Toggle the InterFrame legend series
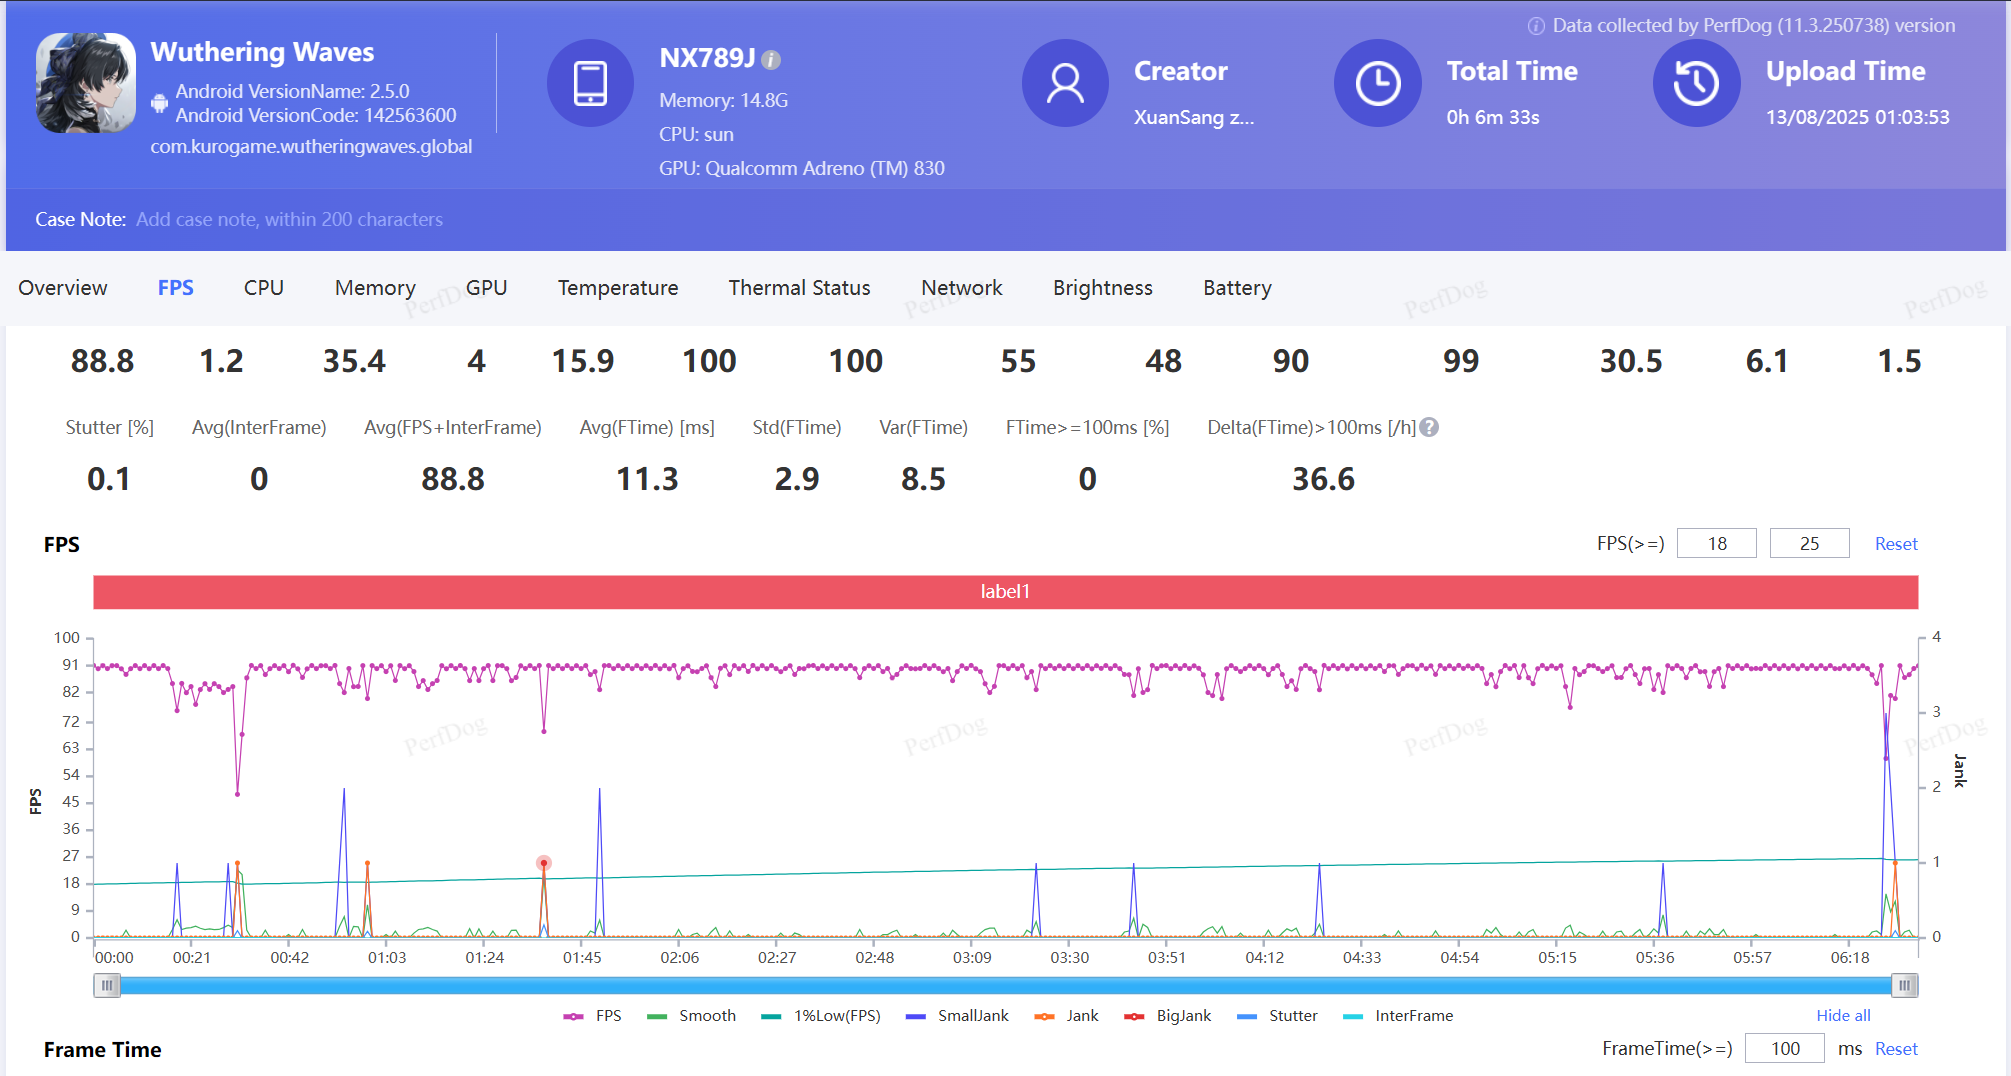The image size is (2011, 1076). coord(1398,1016)
